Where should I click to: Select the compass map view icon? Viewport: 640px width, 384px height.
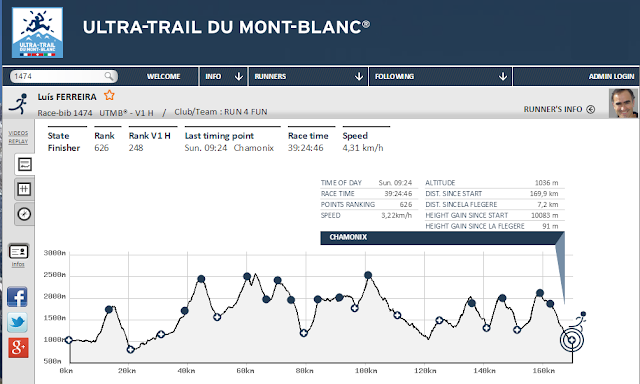click(24, 214)
